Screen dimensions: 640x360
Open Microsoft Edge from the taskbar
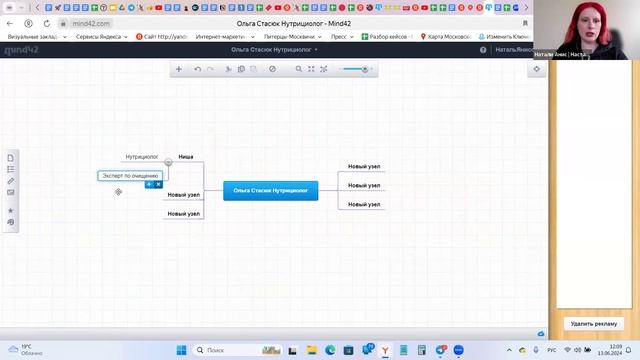[330, 350]
